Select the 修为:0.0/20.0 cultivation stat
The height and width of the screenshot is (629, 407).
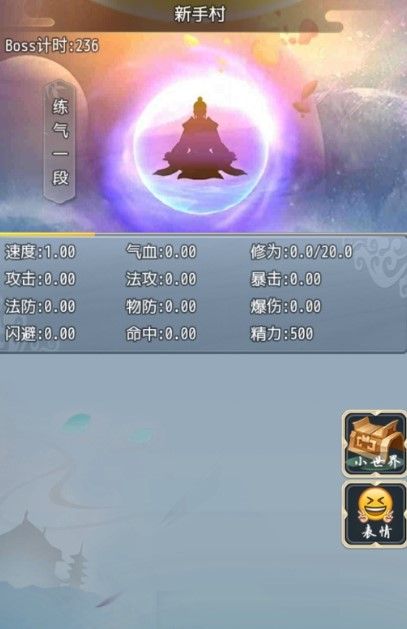click(x=302, y=252)
